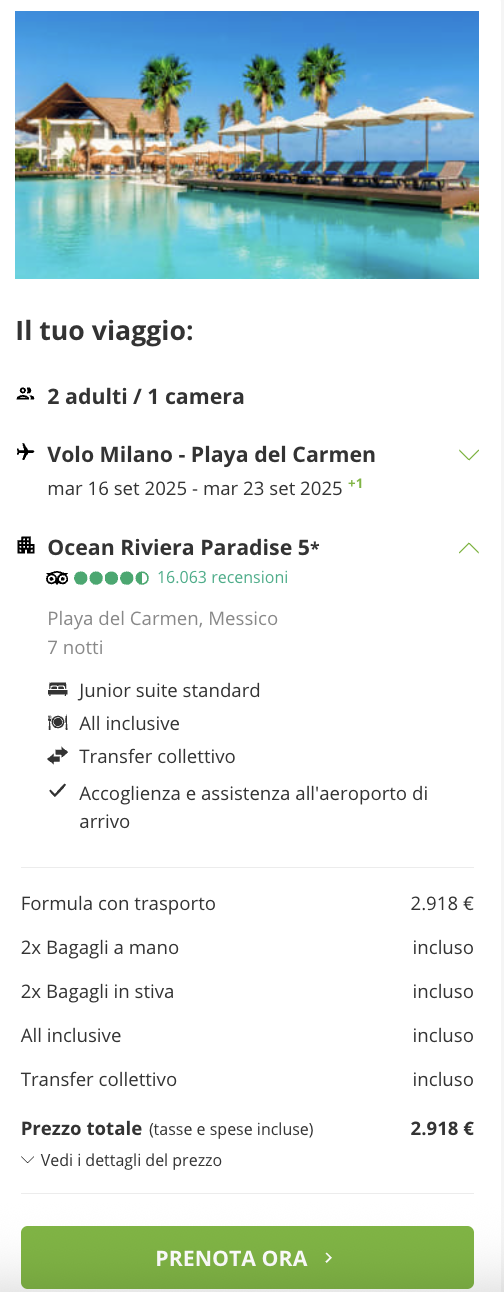The height and width of the screenshot is (1292, 504).
Task: Click the TripAdvisor owl logo
Action: click(x=57, y=578)
